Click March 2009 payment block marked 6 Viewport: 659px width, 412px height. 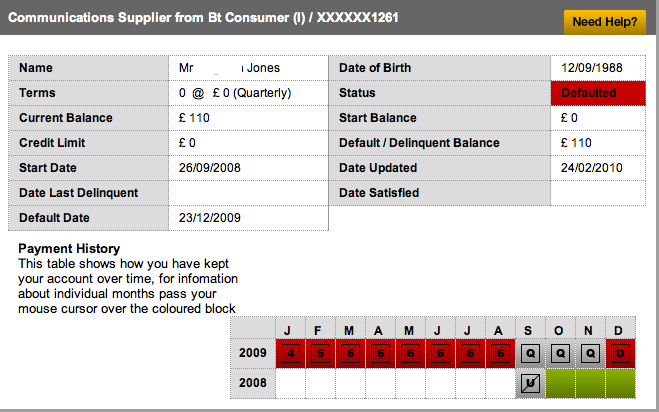350,353
